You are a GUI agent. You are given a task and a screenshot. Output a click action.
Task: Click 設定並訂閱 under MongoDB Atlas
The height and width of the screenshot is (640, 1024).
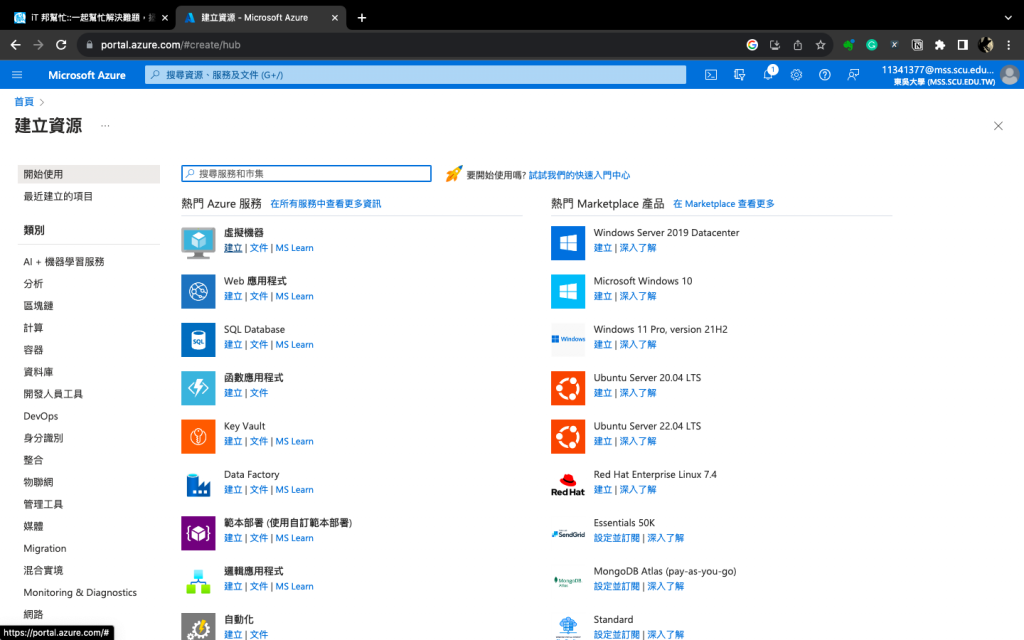[616, 586]
